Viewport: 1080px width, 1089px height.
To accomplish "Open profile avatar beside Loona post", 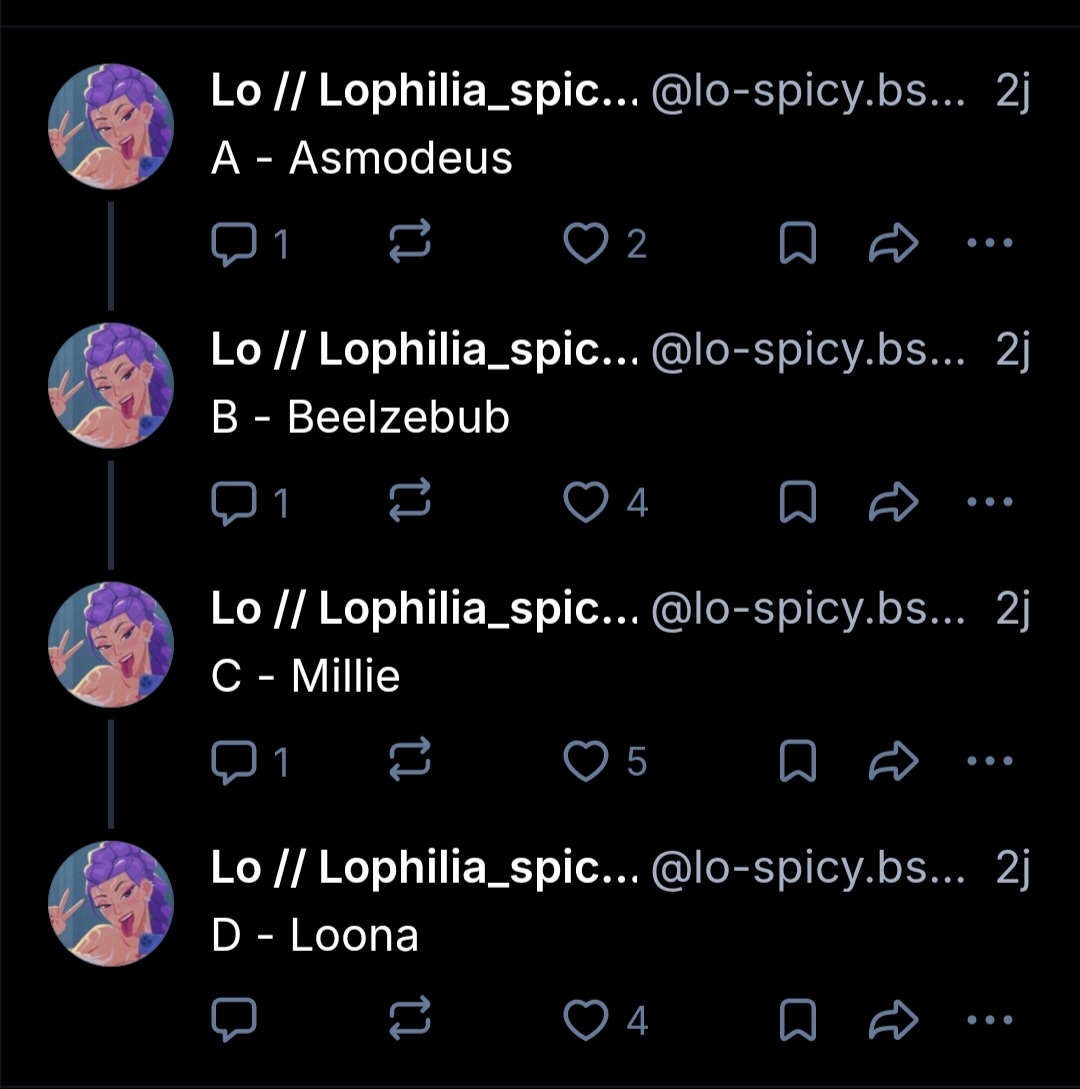I will [111, 904].
